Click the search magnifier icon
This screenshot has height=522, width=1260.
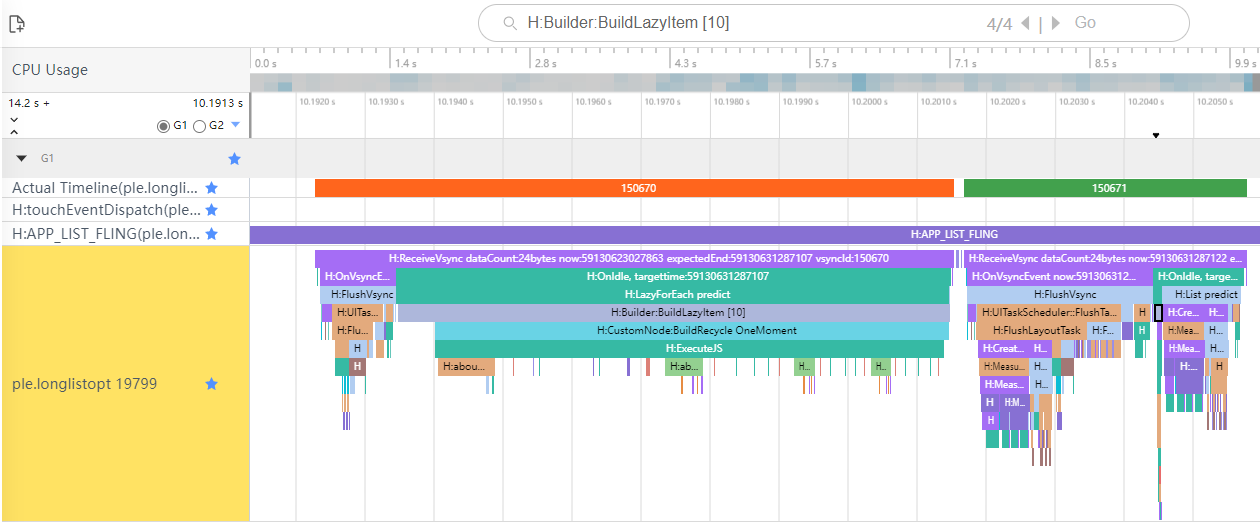509,23
